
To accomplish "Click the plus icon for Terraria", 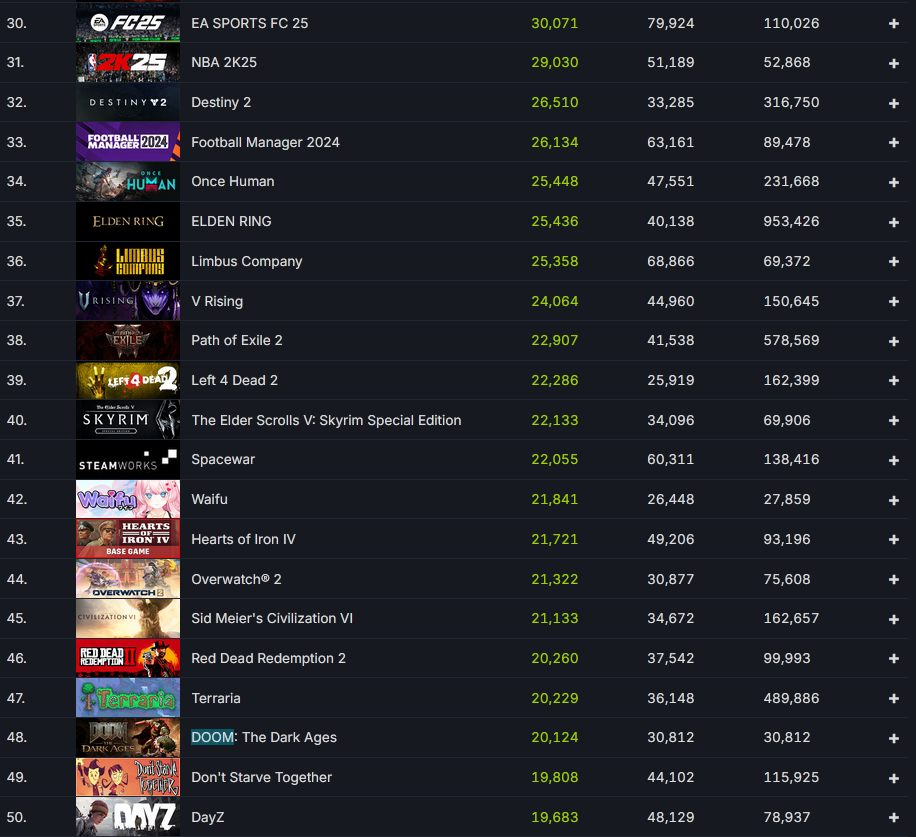I will (x=893, y=699).
